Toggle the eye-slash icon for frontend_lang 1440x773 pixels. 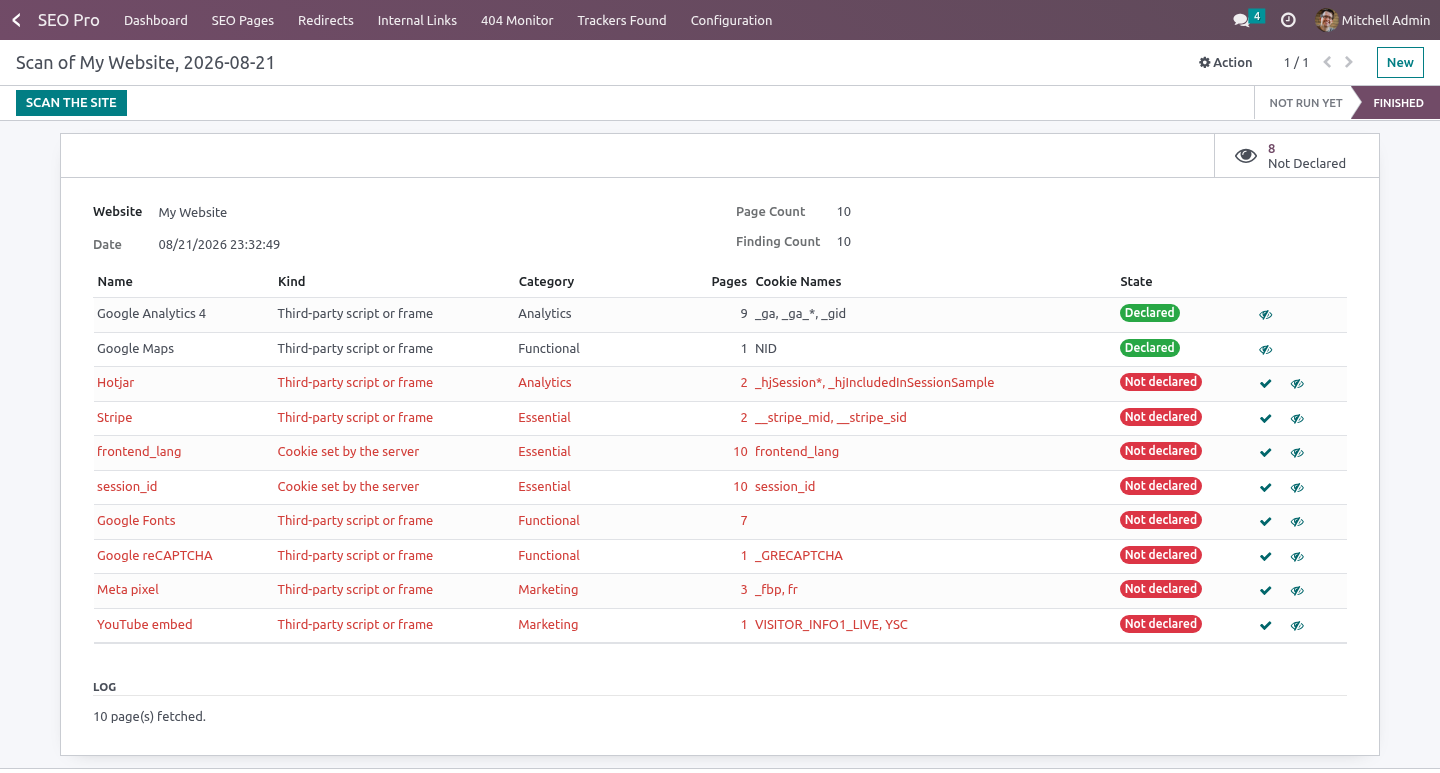(x=1297, y=453)
